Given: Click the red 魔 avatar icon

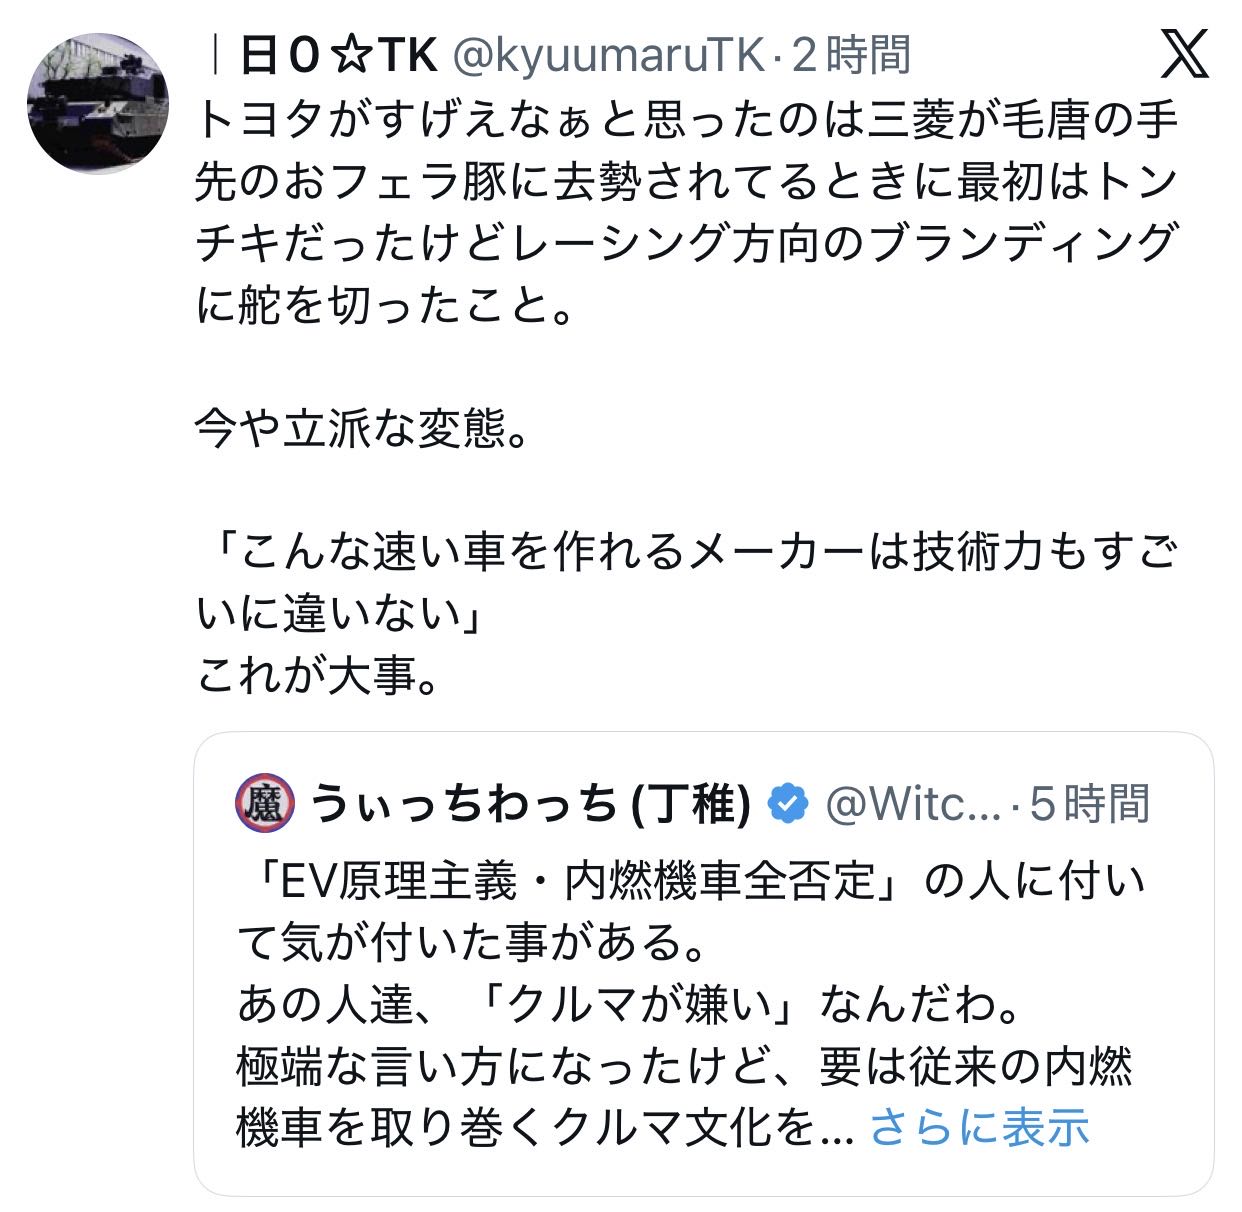Looking at the screenshot, I should [265, 802].
